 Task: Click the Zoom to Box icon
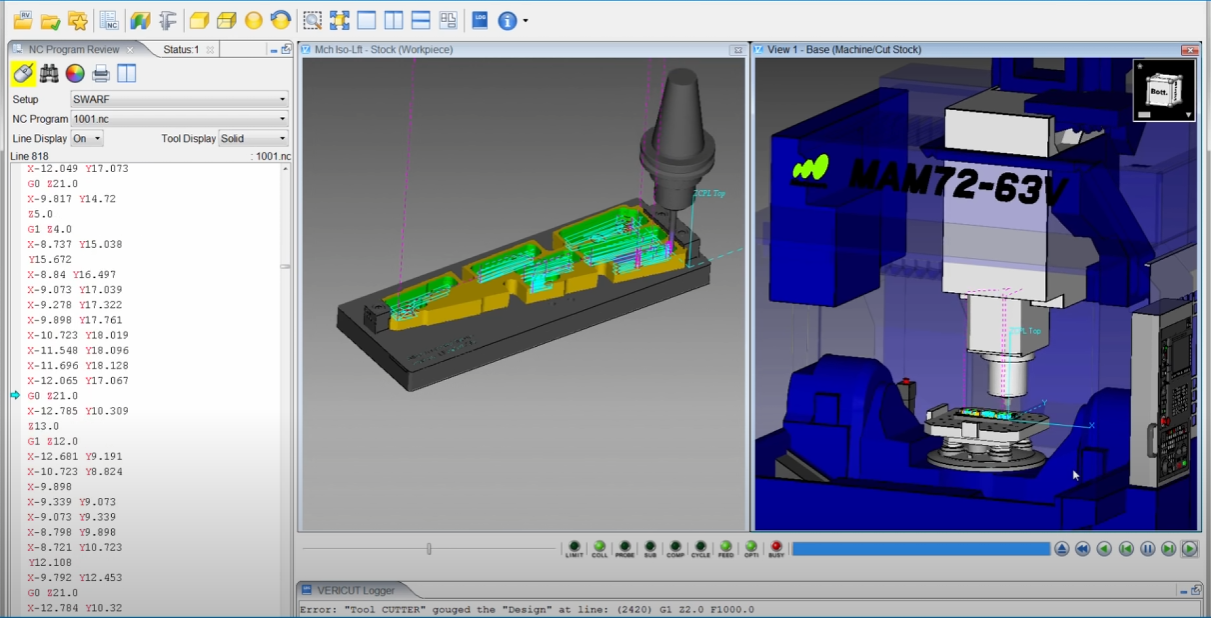[312, 20]
